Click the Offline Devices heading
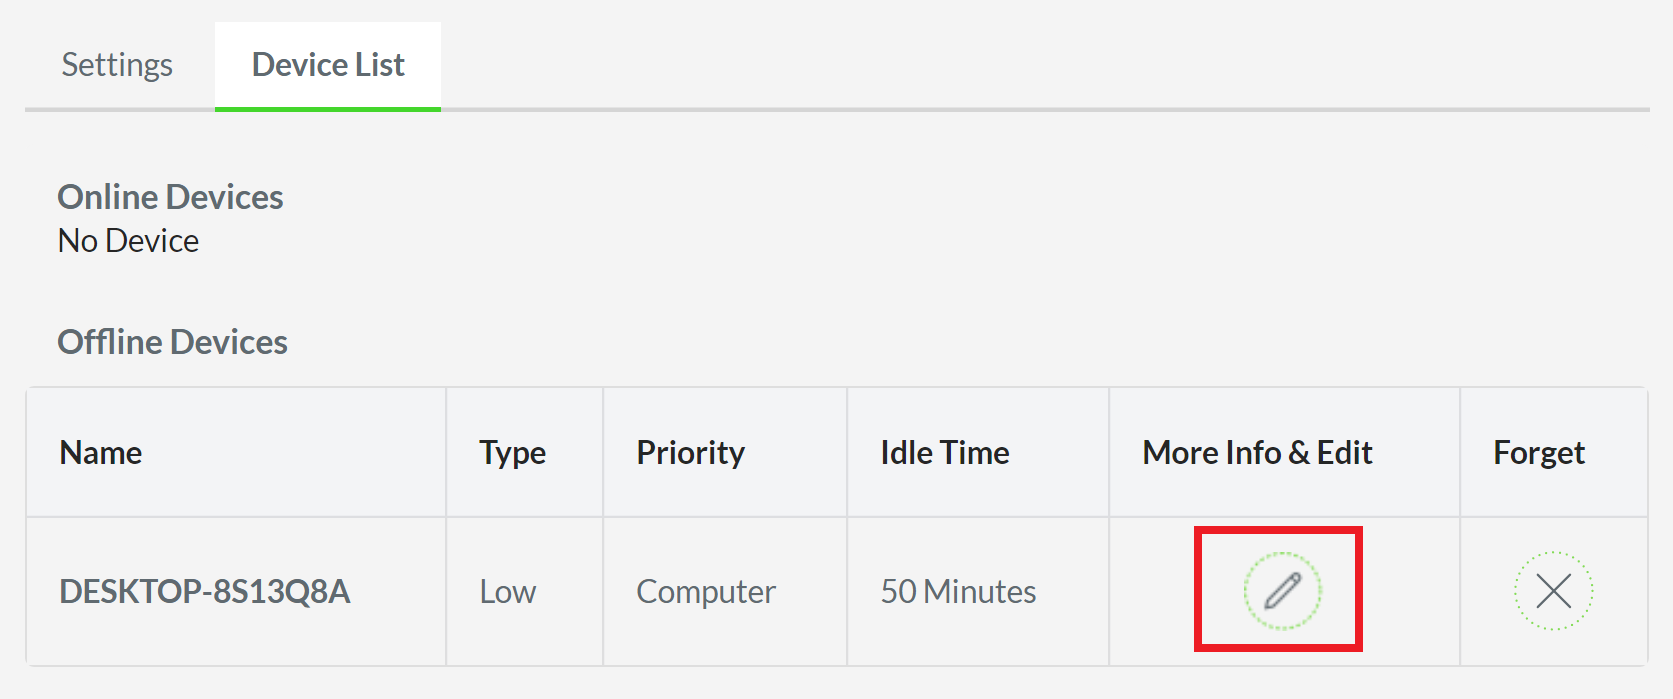 click(172, 341)
